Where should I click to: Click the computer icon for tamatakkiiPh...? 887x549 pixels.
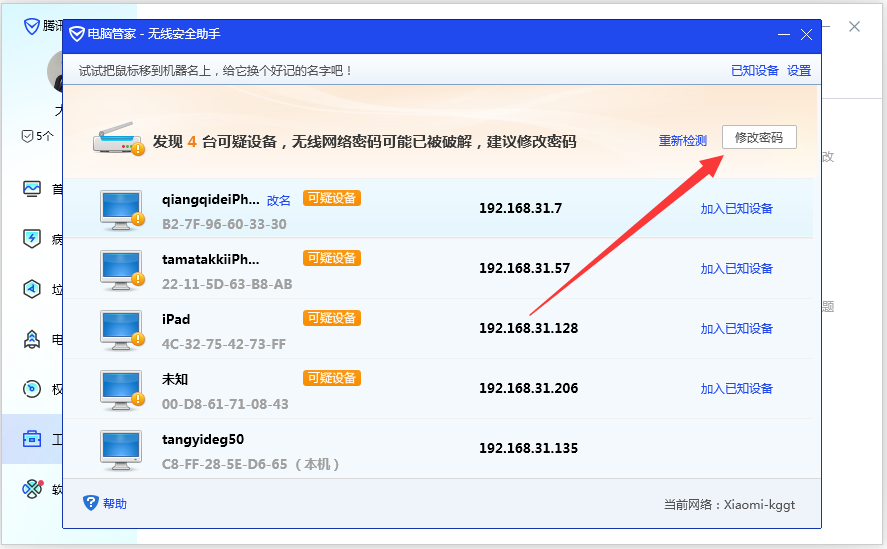(x=122, y=270)
